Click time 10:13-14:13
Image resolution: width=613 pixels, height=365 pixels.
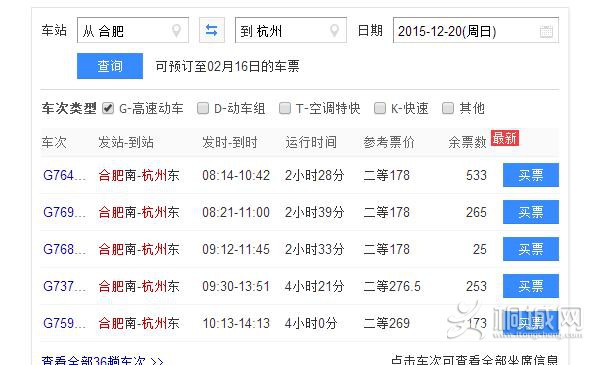point(236,323)
